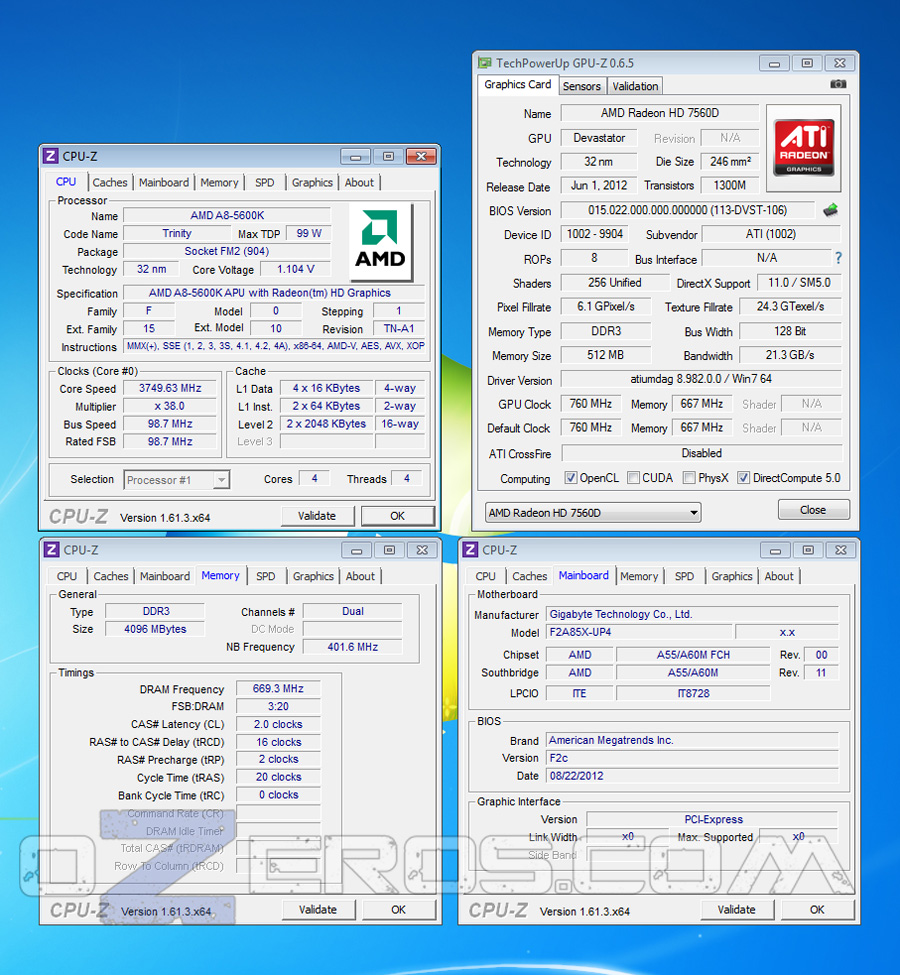Click the Multiplier value x 38.0
Image resolution: width=900 pixels, height=975 pixels.
(170, 406)
